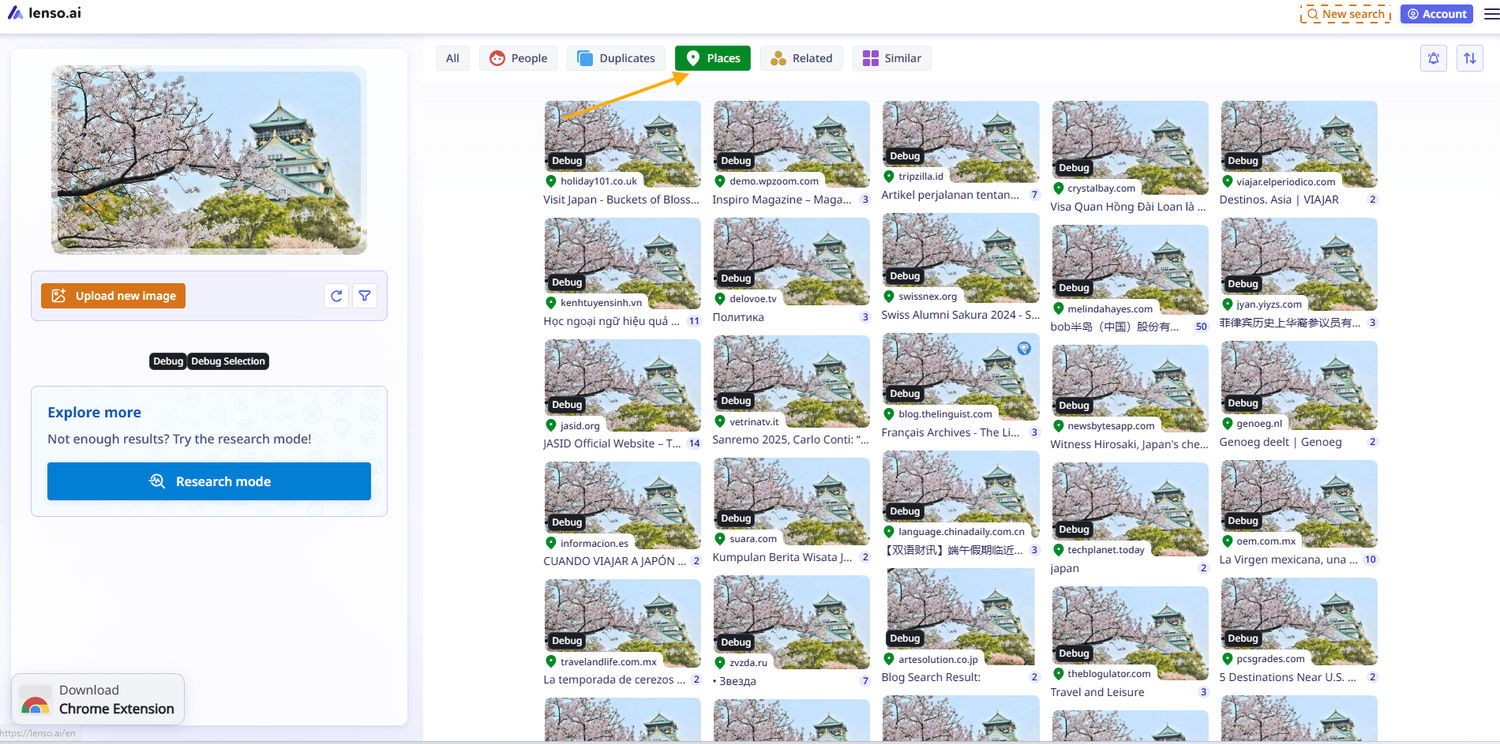This screenshot has width=1500, height=744.
Task: Open the hamburger menu
Action: [1491, 13]
